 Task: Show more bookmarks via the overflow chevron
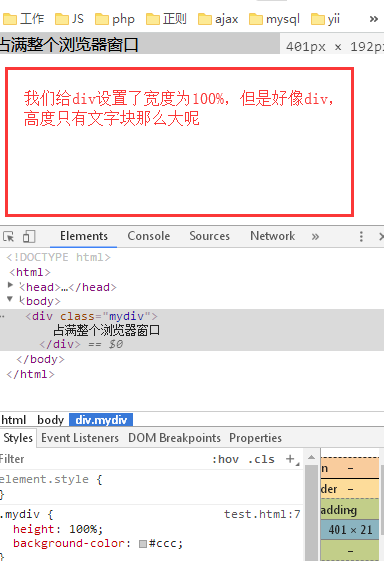[x=374, y=19]
